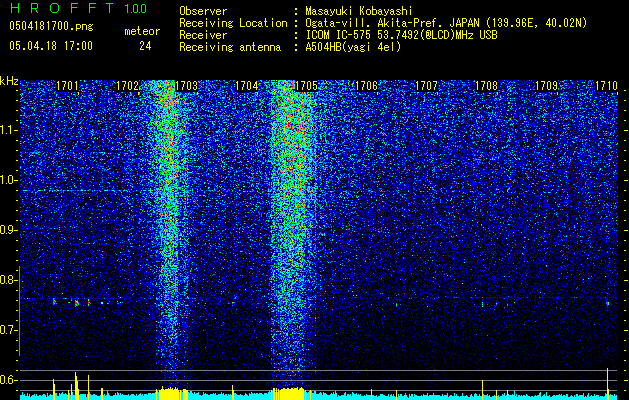Click the A504HB(yagi 4el) antenna text
Screen dimensions: 629x400
pyautogui.click(x=353, y=47)
